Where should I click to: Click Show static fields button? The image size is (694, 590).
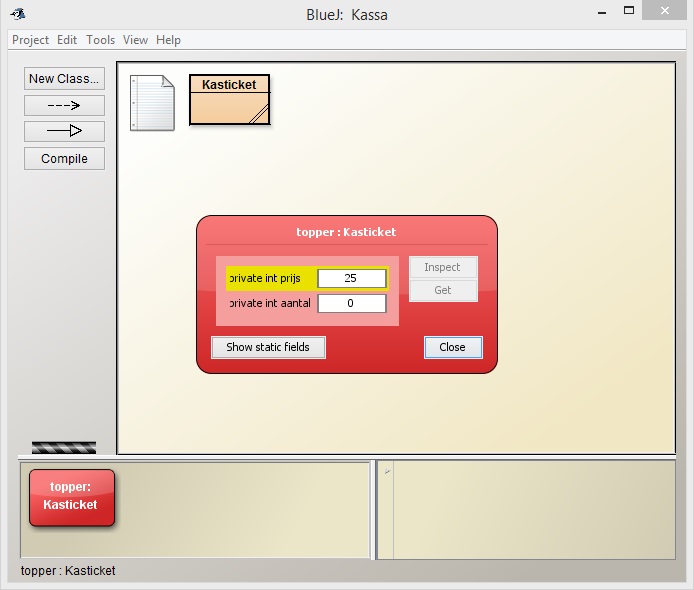point(268,347)
